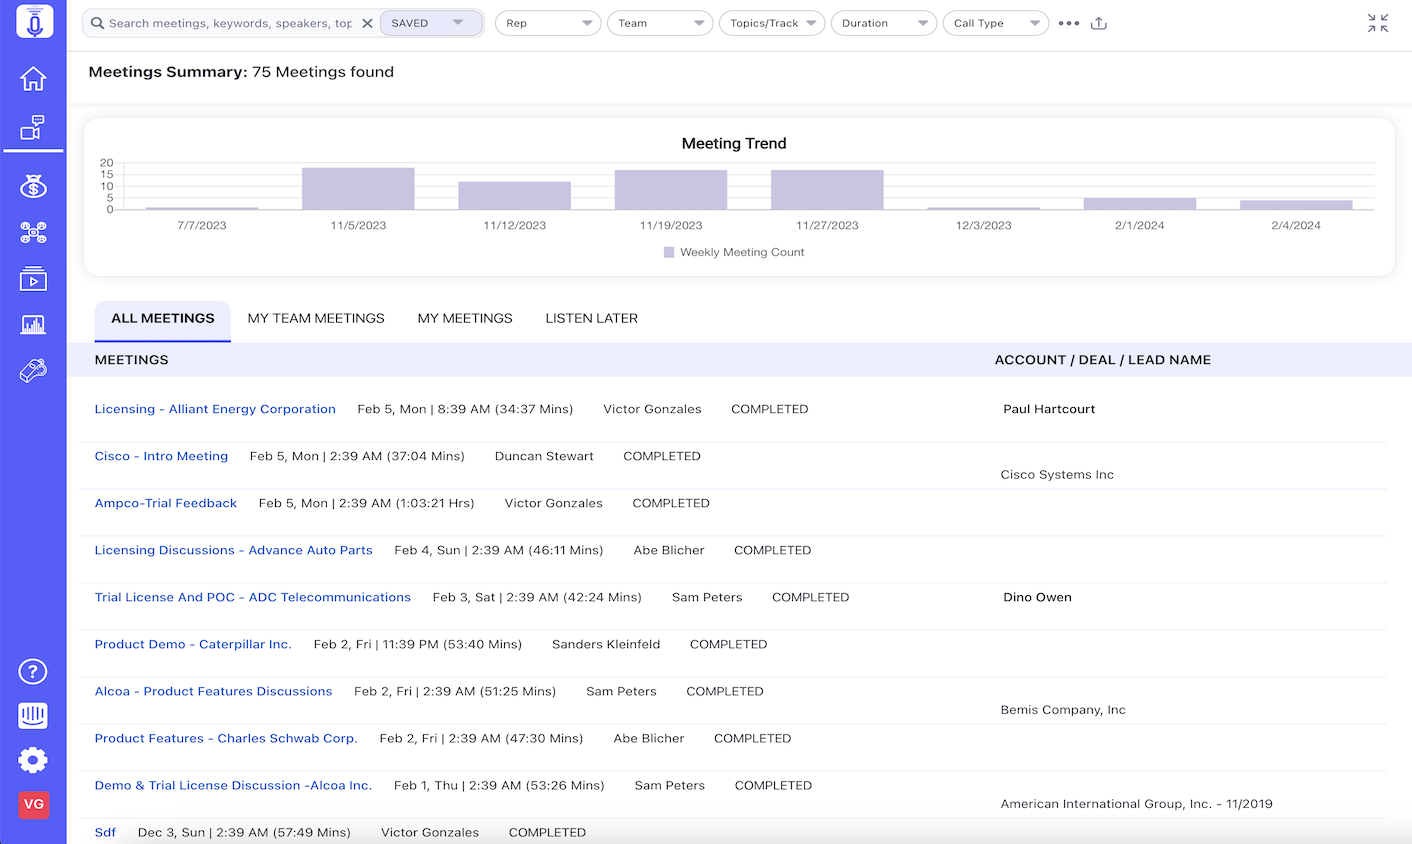1412x844 pixels.
Task: Expand the Rep filter dropdown
Action: coord(547,22)
